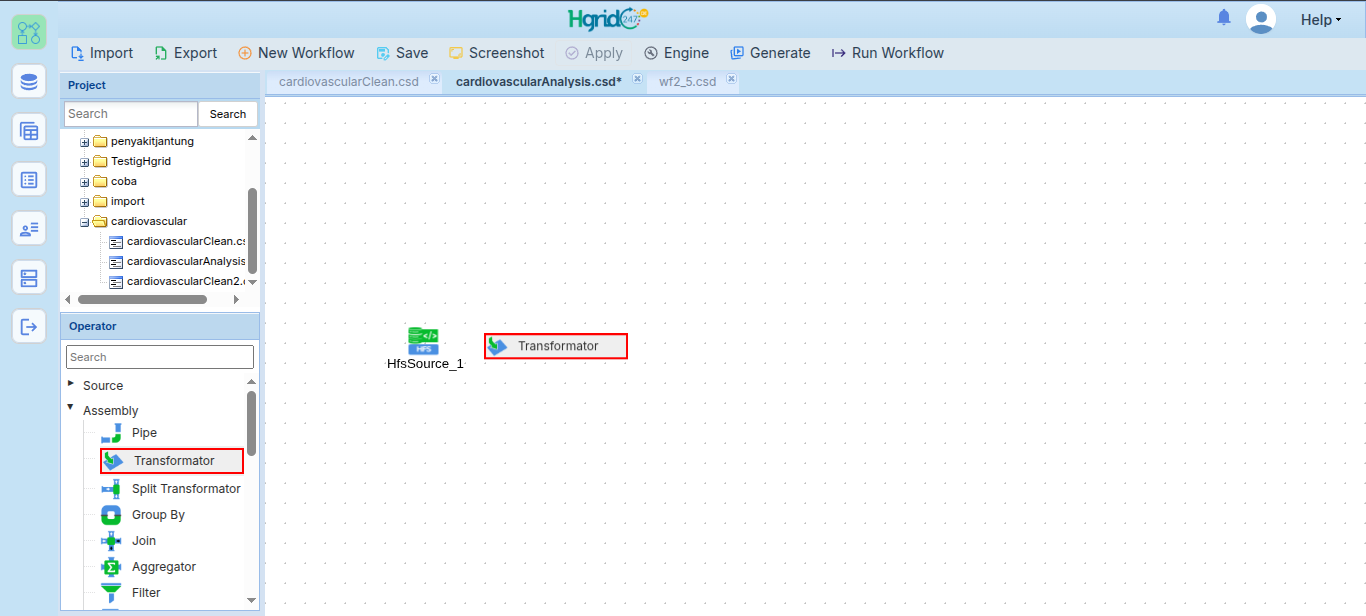Viewport: 1366px width, 616px height.
Task: Select the Transformator operator in the Assembly list
Action: (x=172, y=461)
